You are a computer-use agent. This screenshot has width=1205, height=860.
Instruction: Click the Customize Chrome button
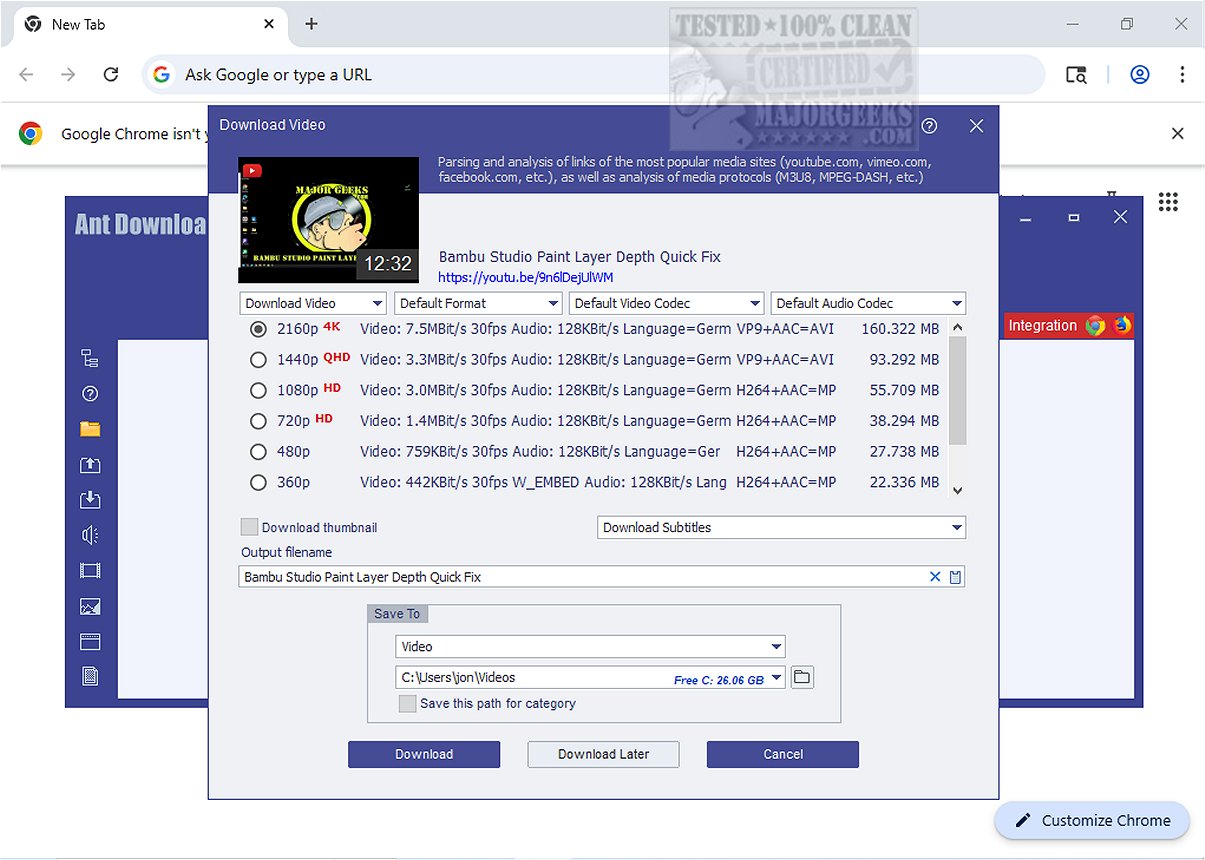tap(1092, 820)
